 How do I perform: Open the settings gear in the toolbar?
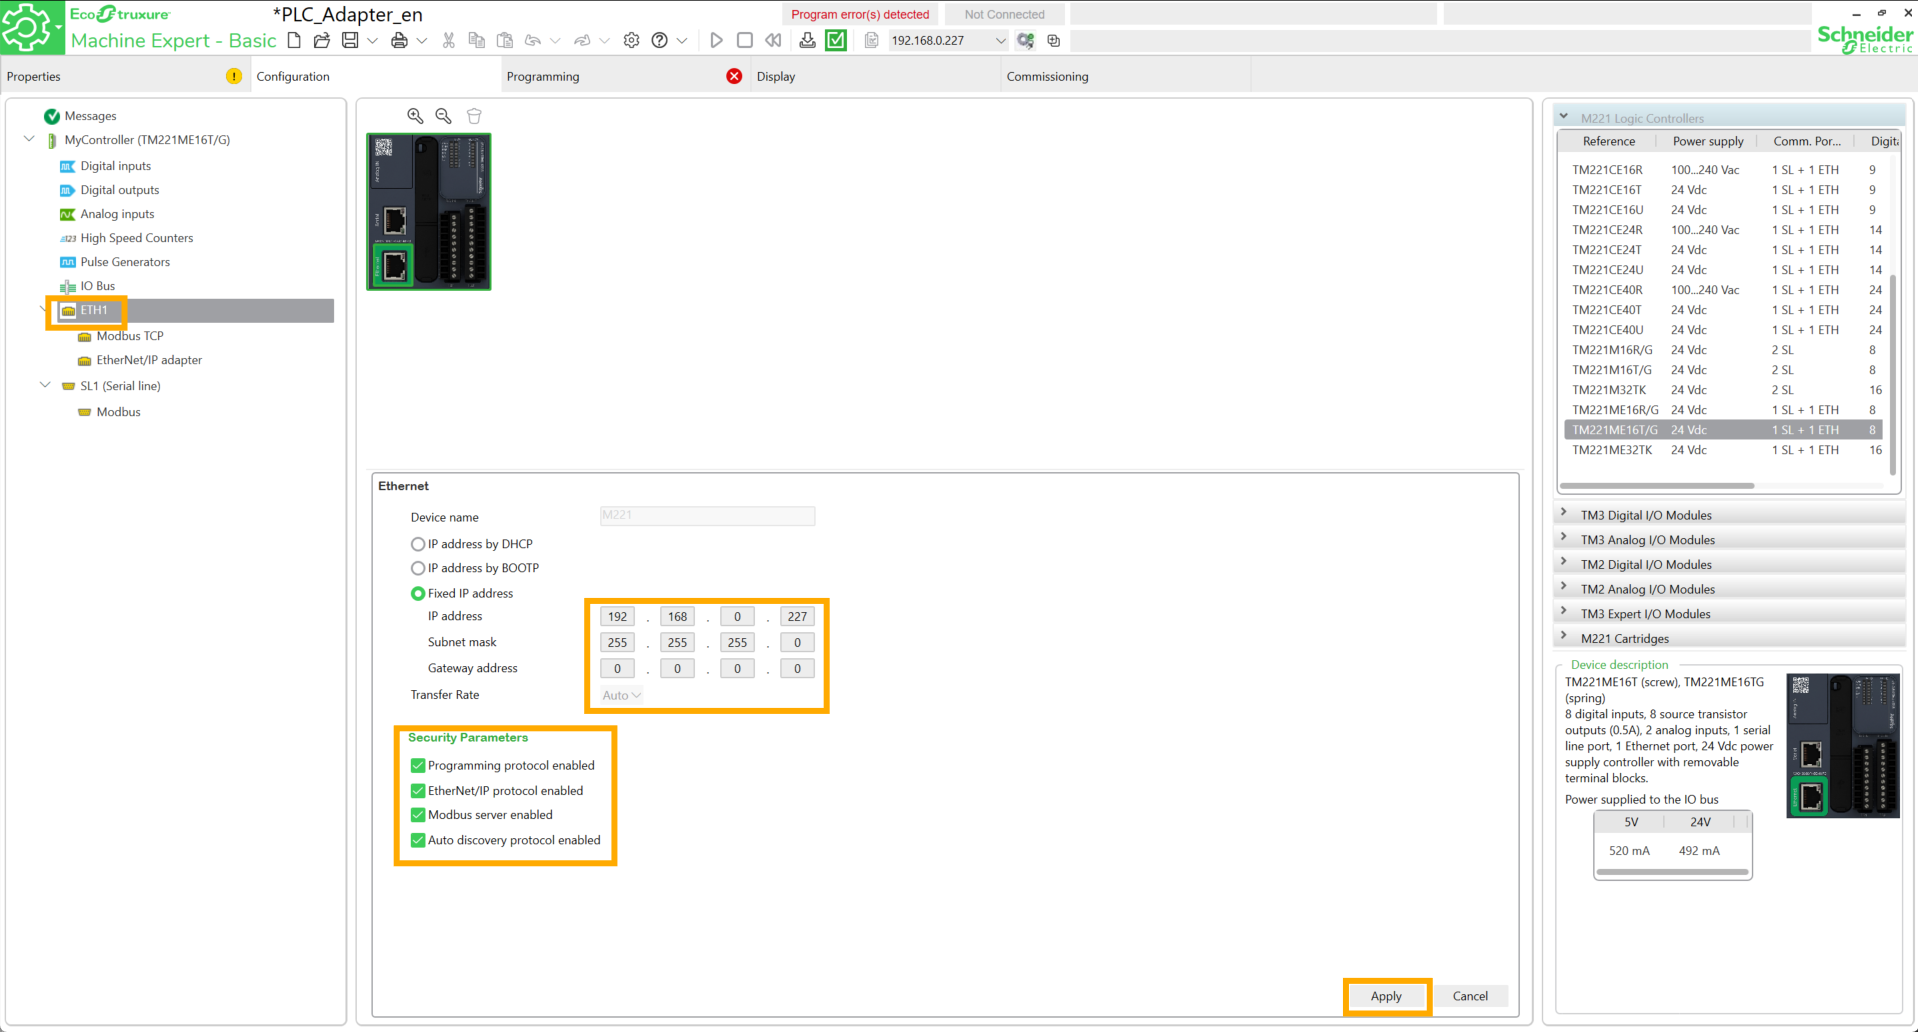tap(631, 41)
